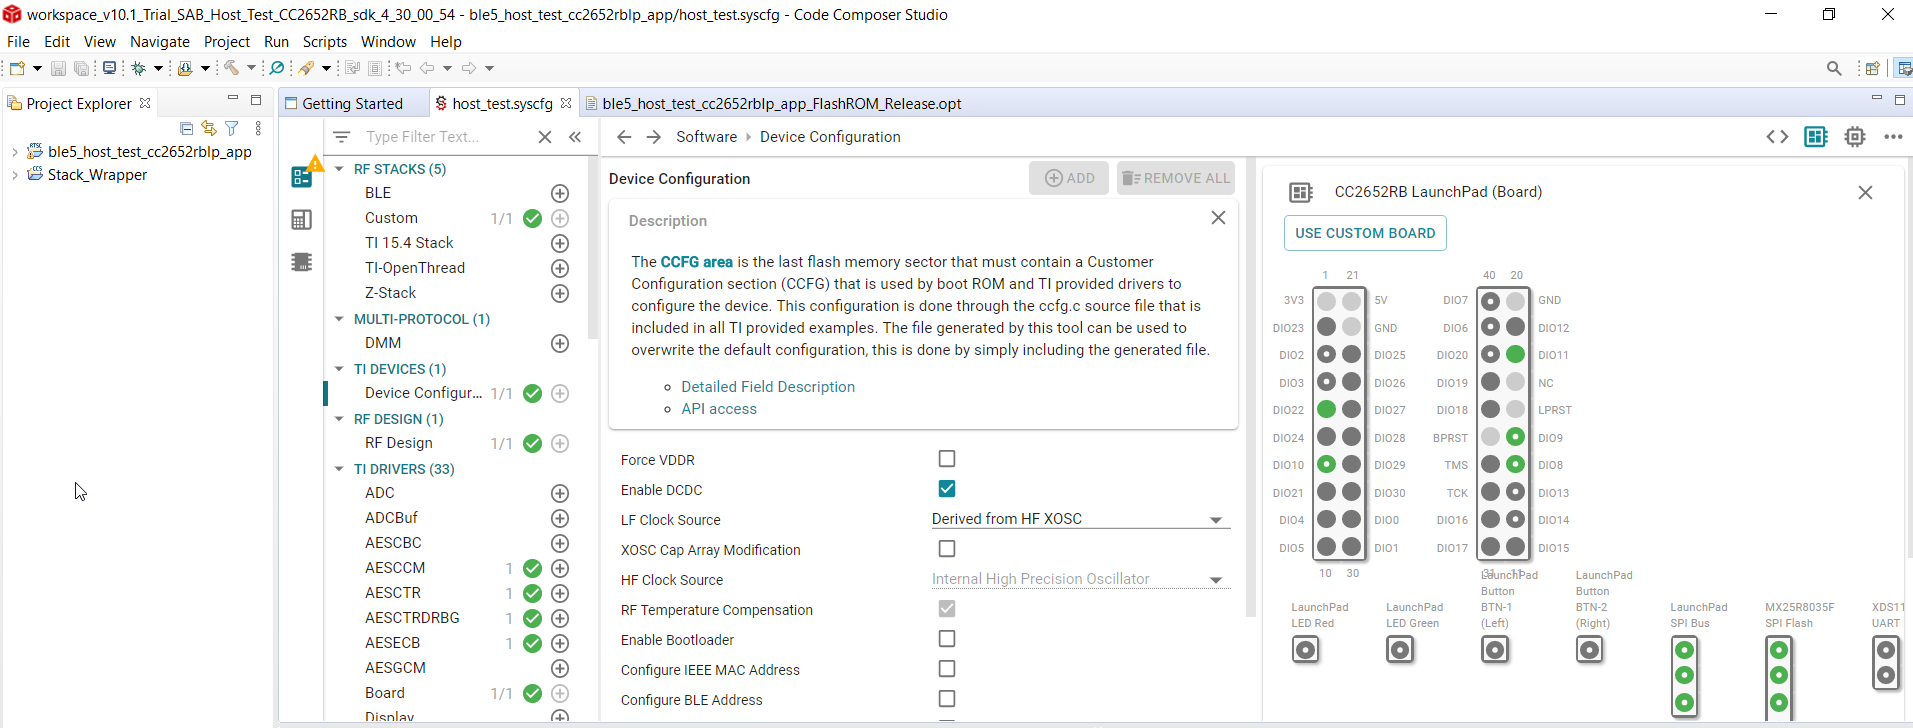Go back with toolbar left arrow
Image resolution: width=1913 pixels, height=728 pixels.
tap(427, 68)
